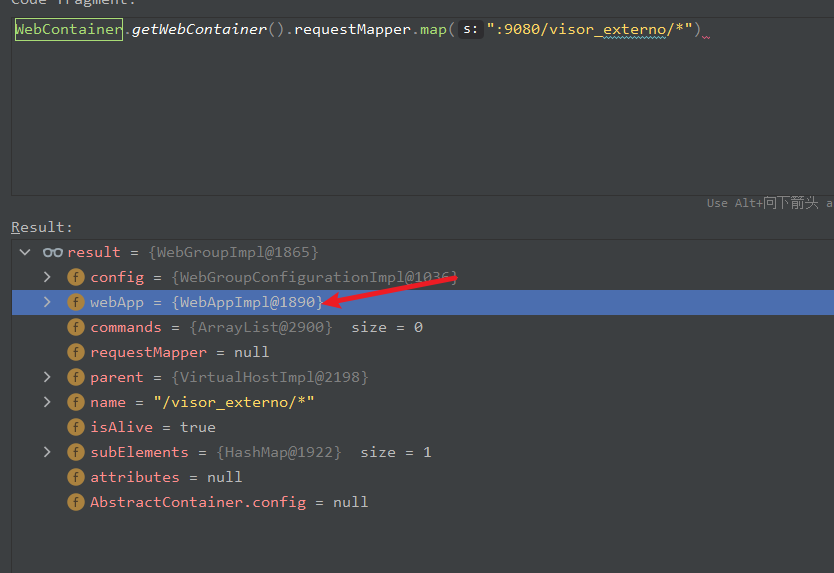Select the config WebGroupConfigurationImpl text

click(x=274, y=277)
